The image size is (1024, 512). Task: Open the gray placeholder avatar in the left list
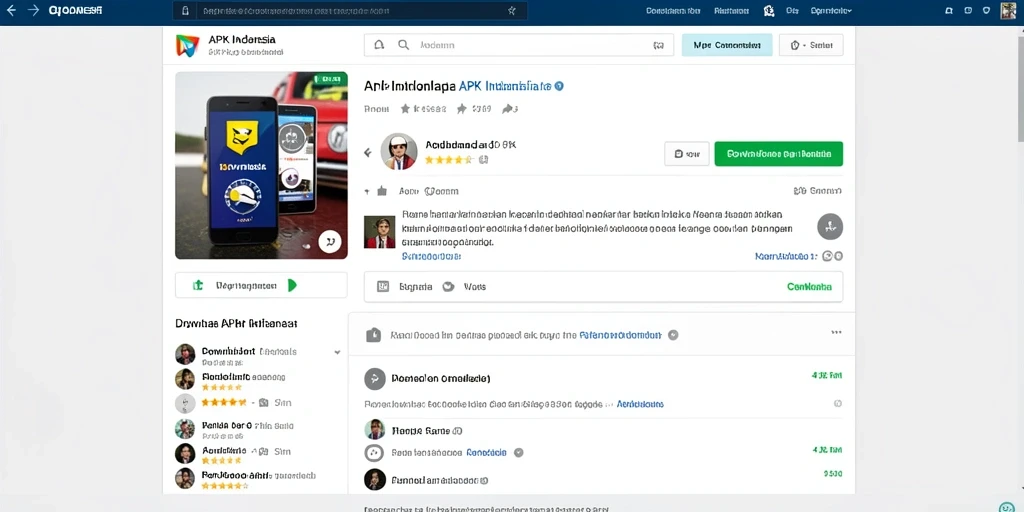click(x=185, y=403)
